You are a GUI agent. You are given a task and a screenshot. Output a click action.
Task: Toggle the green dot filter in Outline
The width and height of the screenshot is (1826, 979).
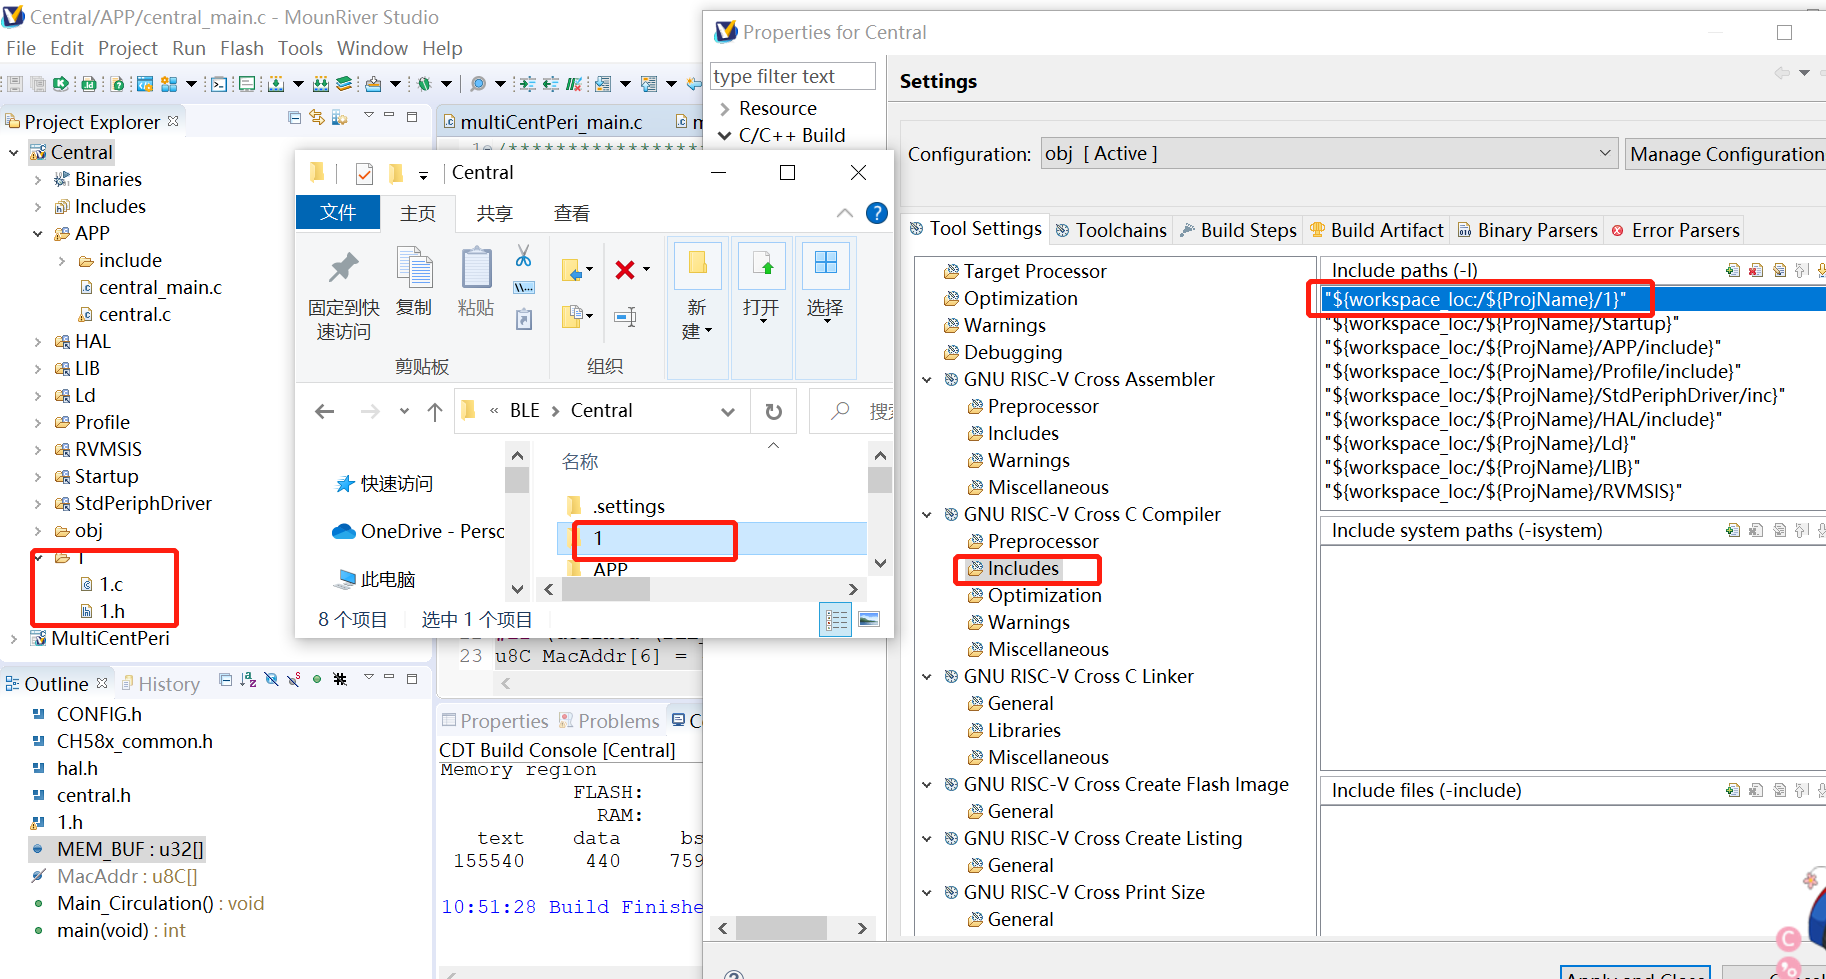point(317,680)
